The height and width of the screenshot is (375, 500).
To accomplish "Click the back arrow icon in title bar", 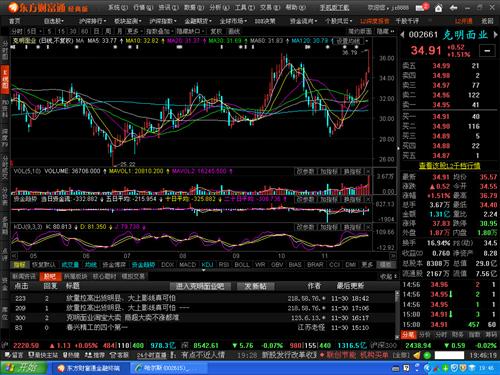I will click(x=453, y=8).
